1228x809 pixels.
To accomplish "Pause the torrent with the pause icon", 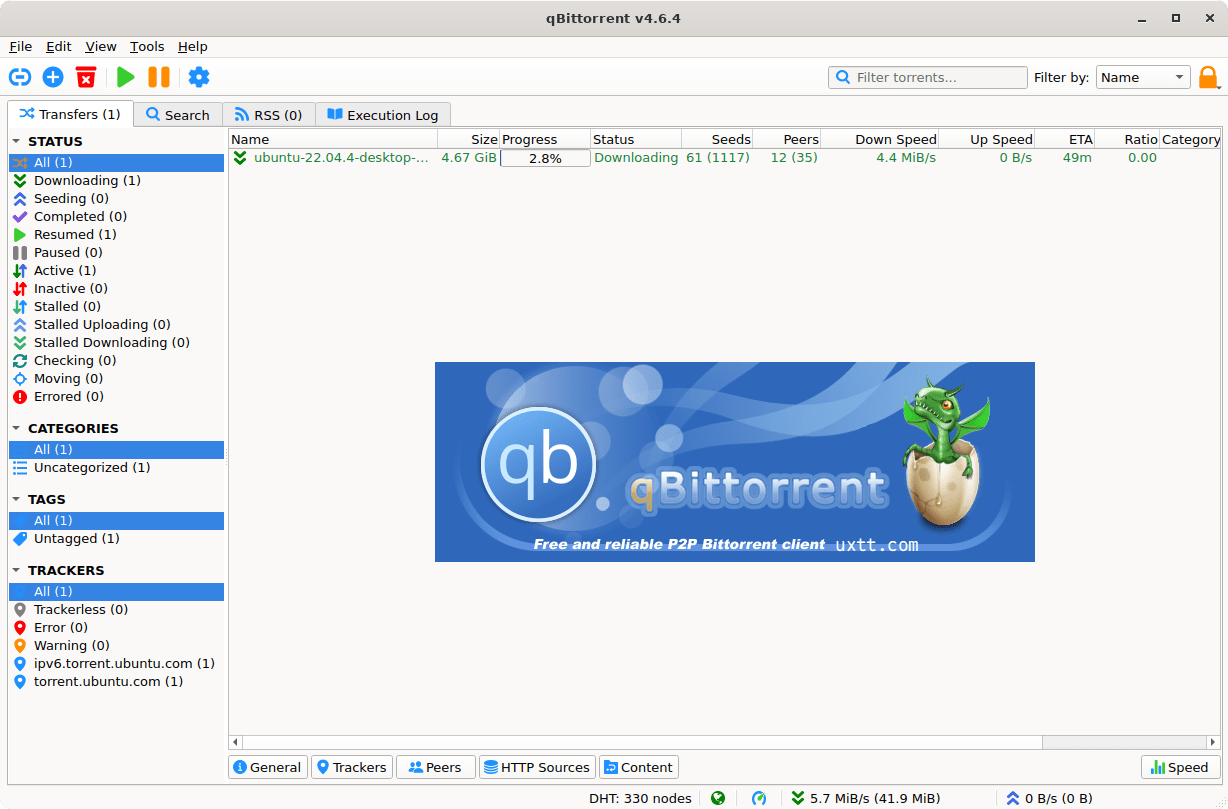I will coord(160,77).
